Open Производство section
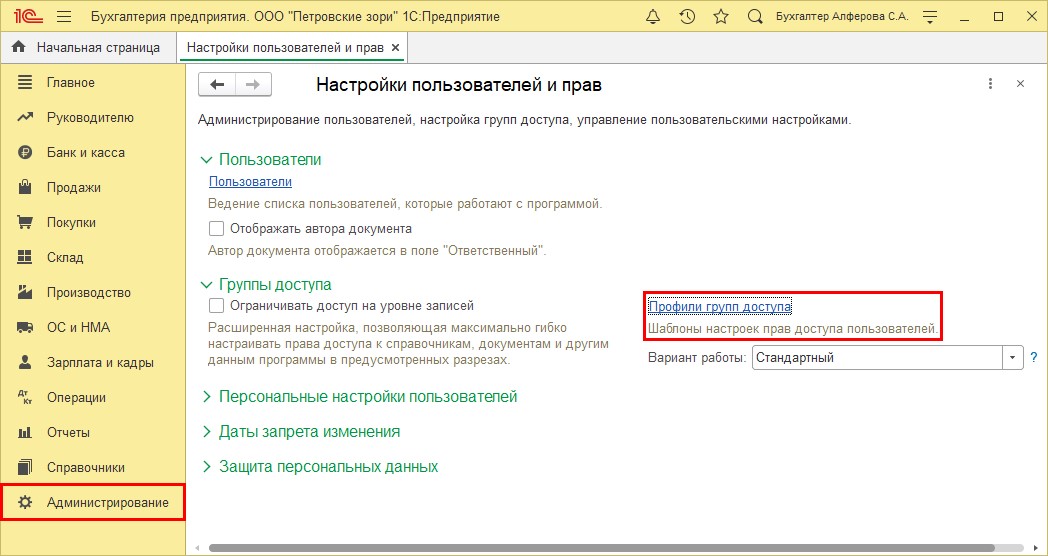Image resolution: width=1048 pixels, height=556 pixels. pos(93,292)
